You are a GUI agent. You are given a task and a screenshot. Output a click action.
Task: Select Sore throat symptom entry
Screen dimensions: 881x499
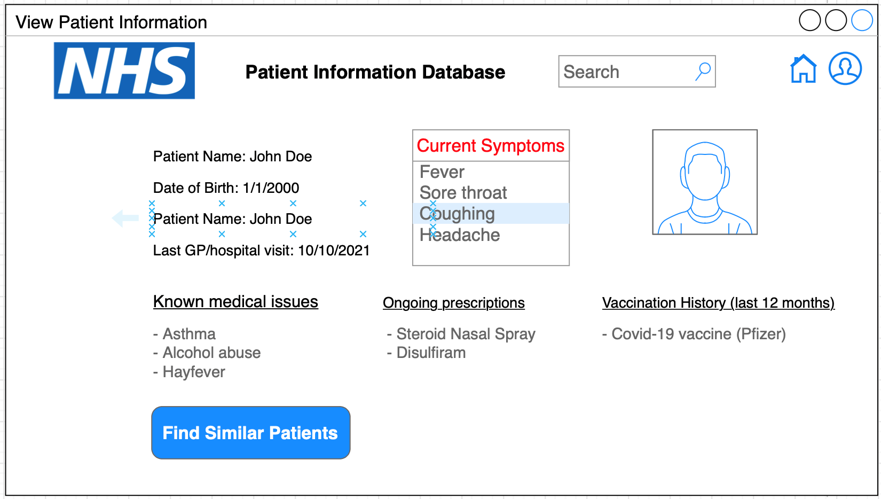point(463,193)
